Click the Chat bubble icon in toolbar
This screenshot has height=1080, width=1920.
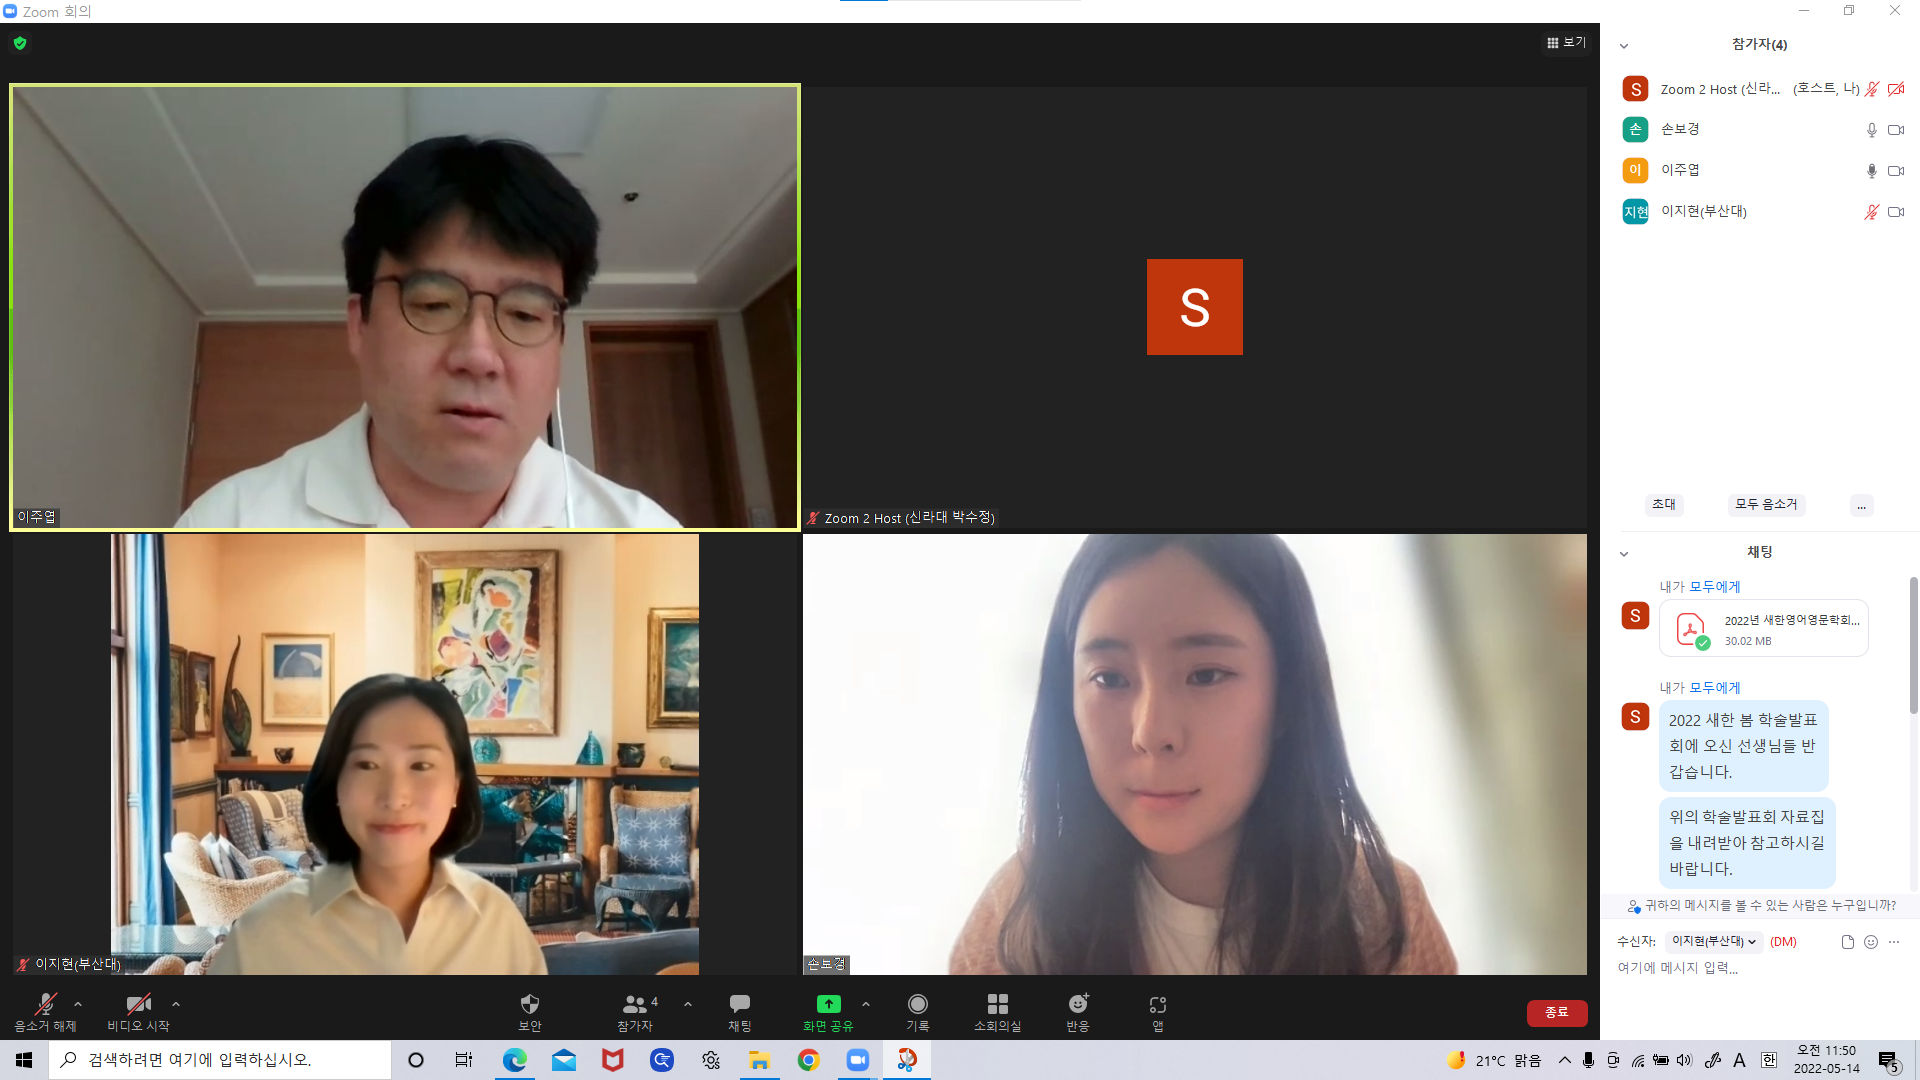pos(739,1004)
